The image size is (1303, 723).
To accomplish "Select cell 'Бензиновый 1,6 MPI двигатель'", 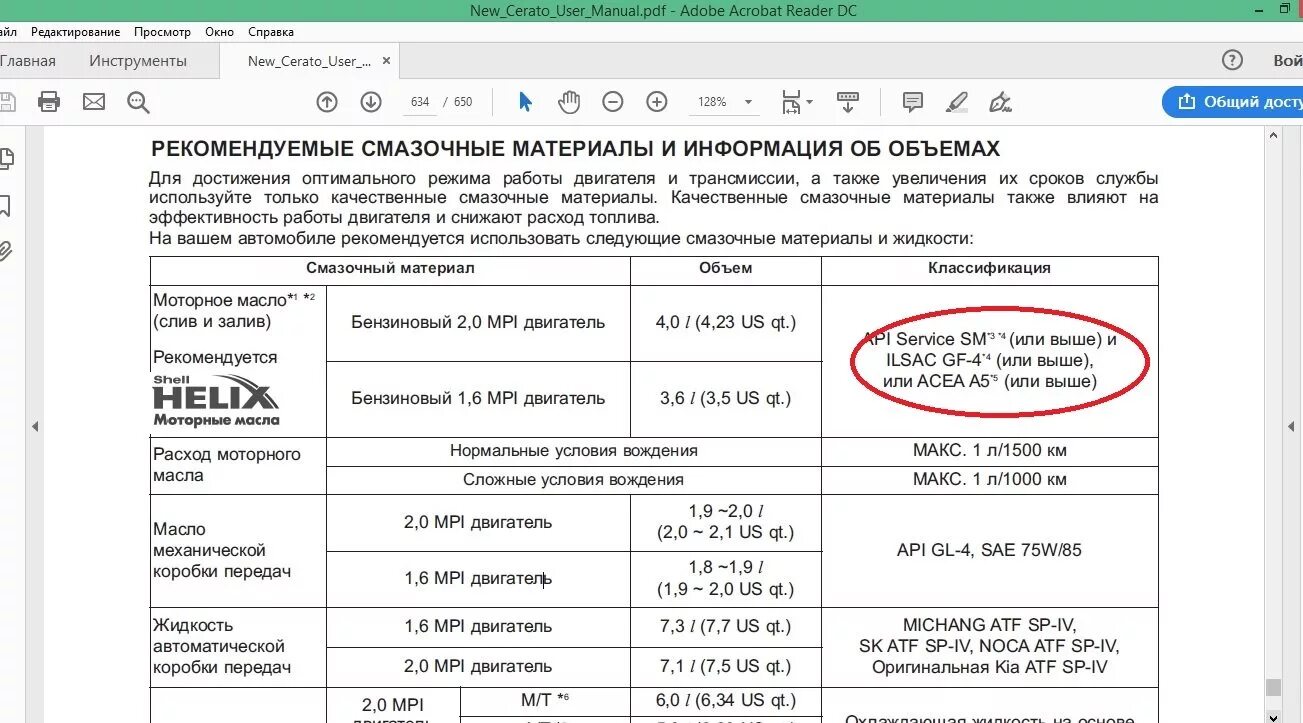I will (478, 398).
